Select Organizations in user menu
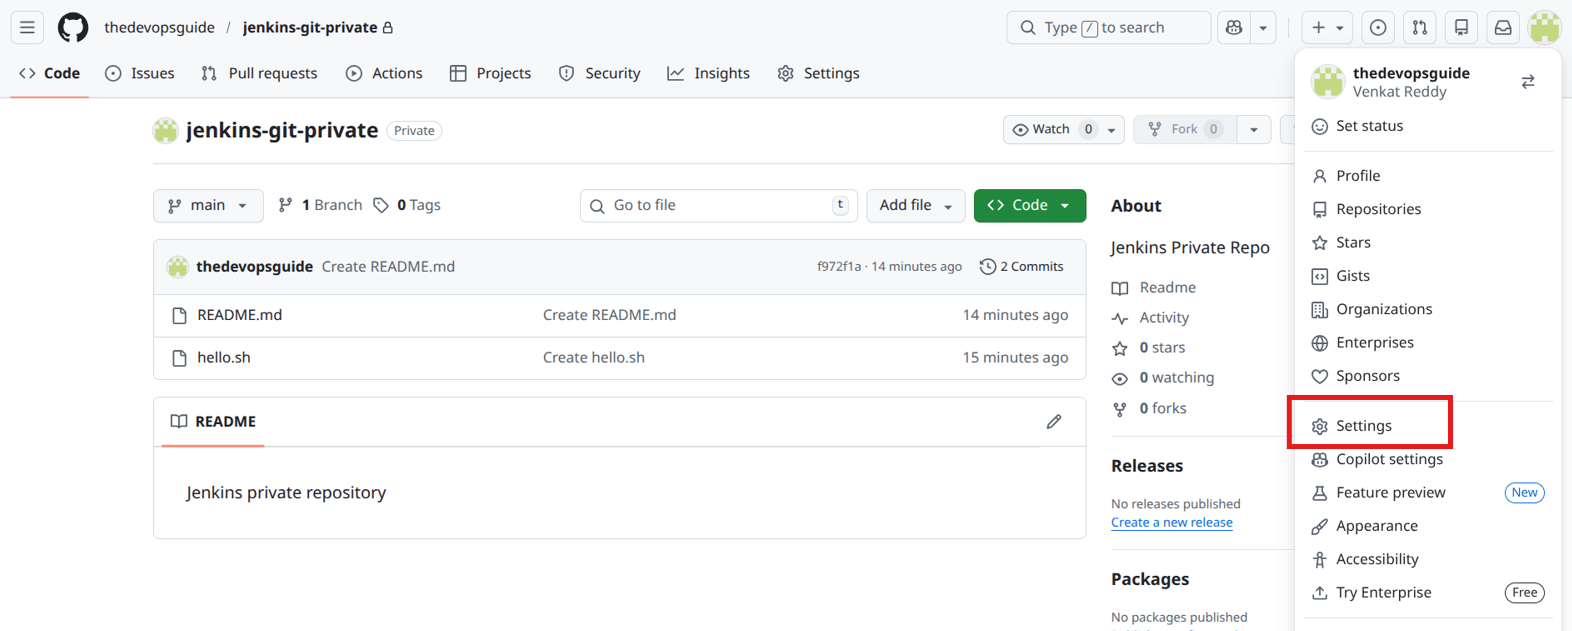The height and width of the screenshot is (631, 1572). [1428, 309]
